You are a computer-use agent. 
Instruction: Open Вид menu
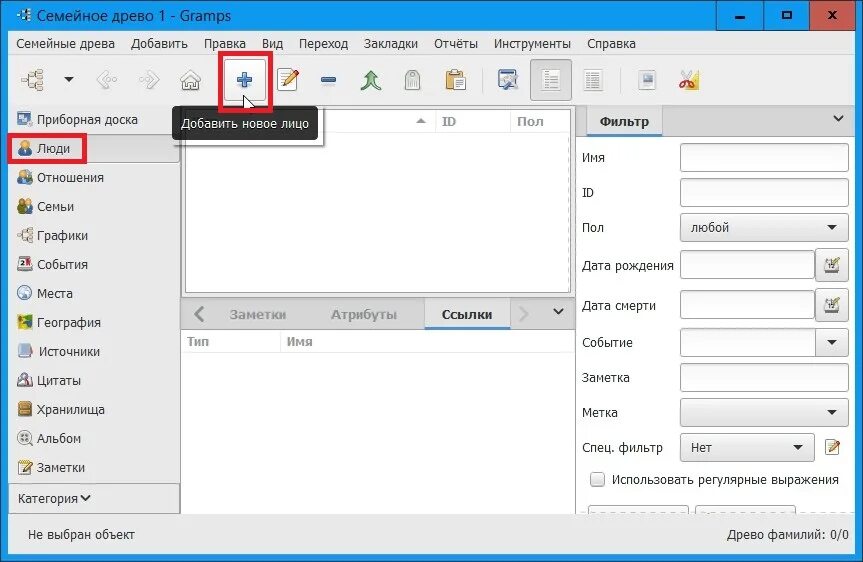point(272,43)
